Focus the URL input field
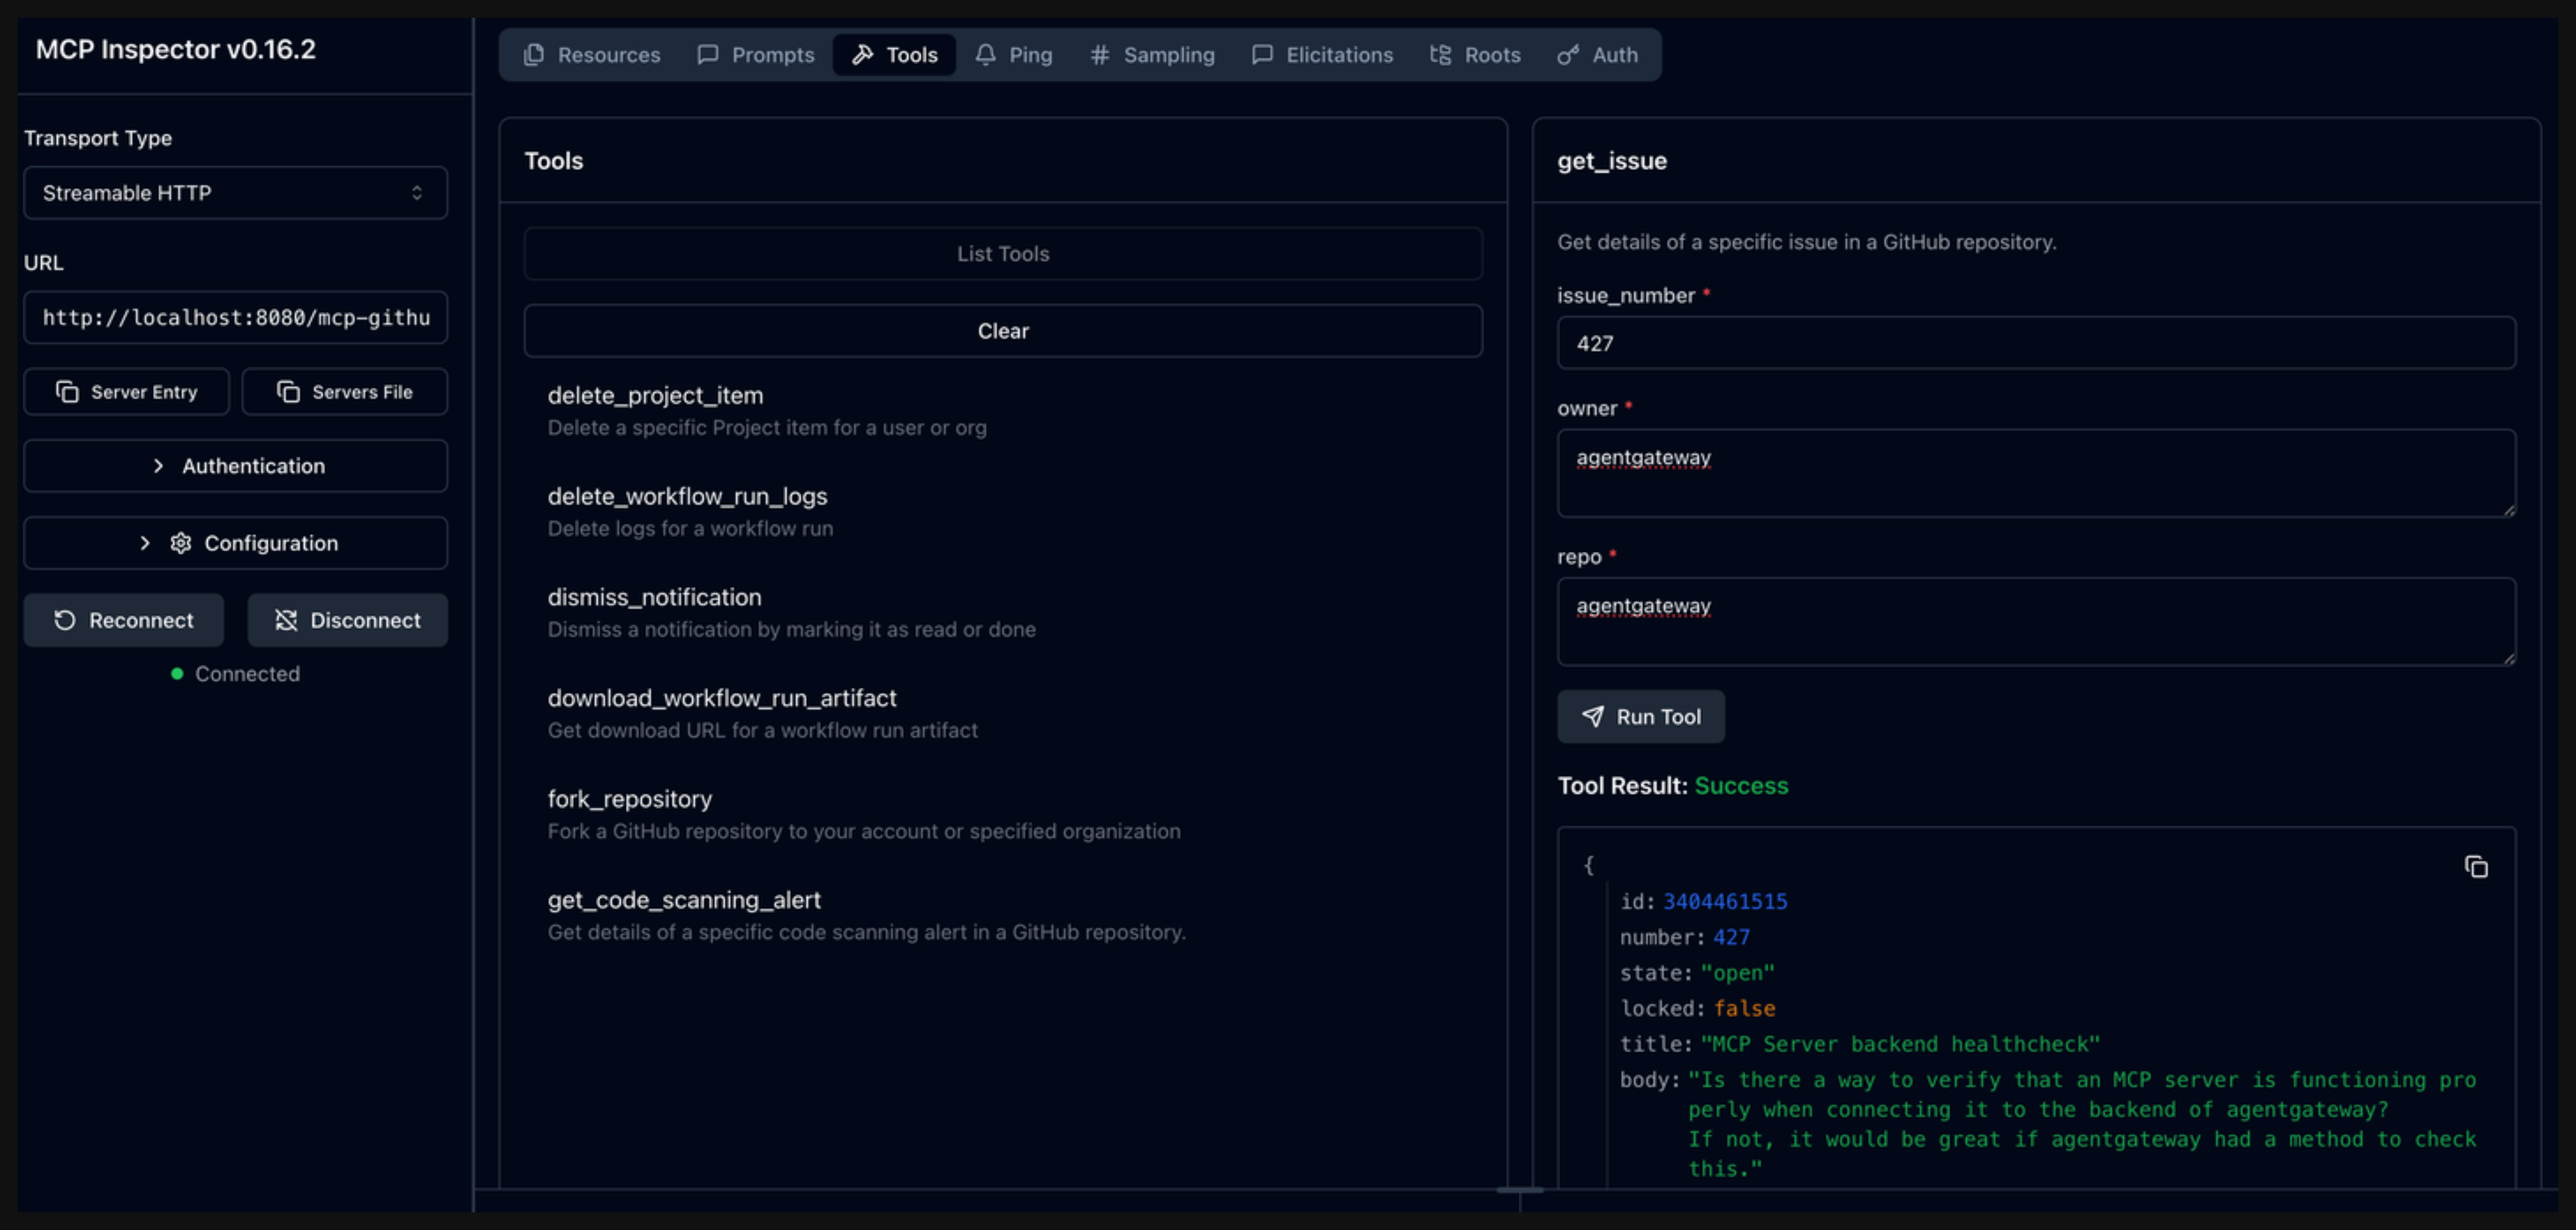 (x=235, y=318)
